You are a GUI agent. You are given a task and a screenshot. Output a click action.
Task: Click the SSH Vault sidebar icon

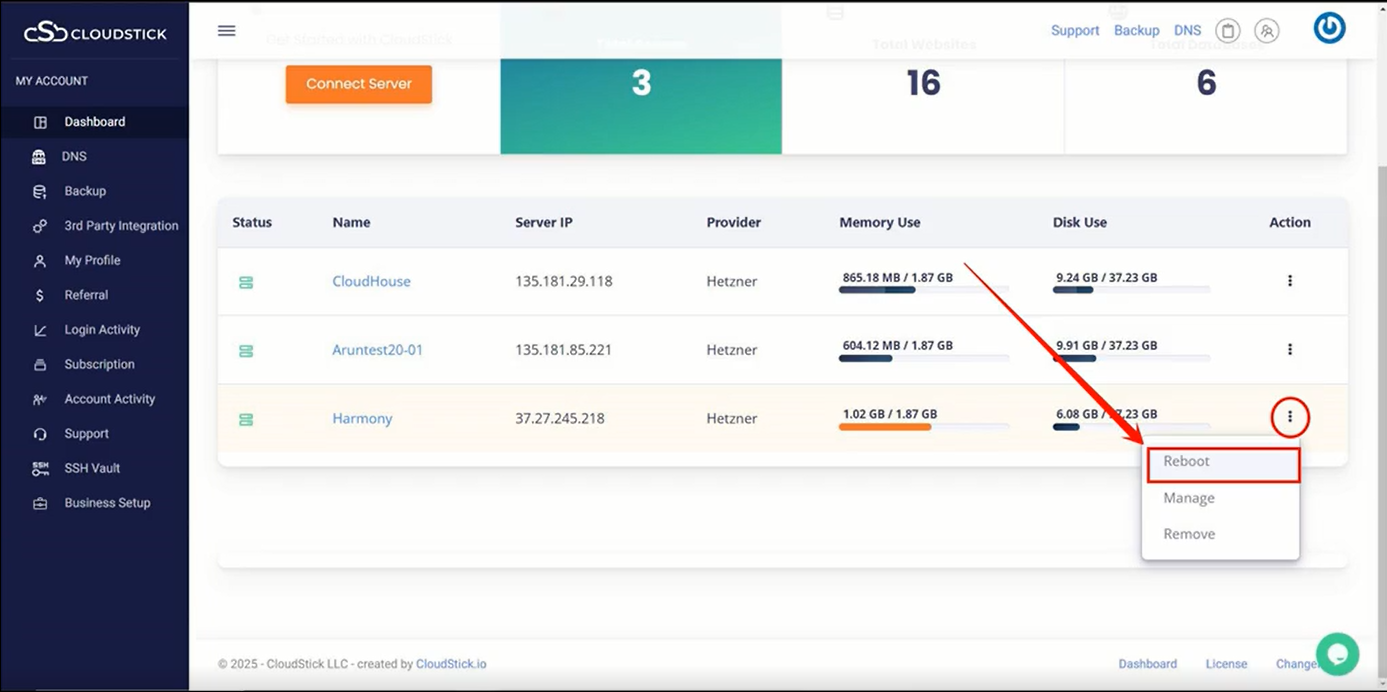click(x=40, y=468)
